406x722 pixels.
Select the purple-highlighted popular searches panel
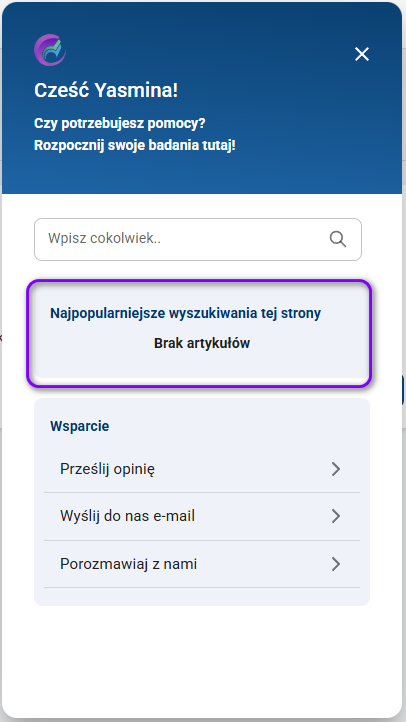[x=199, y=332]
